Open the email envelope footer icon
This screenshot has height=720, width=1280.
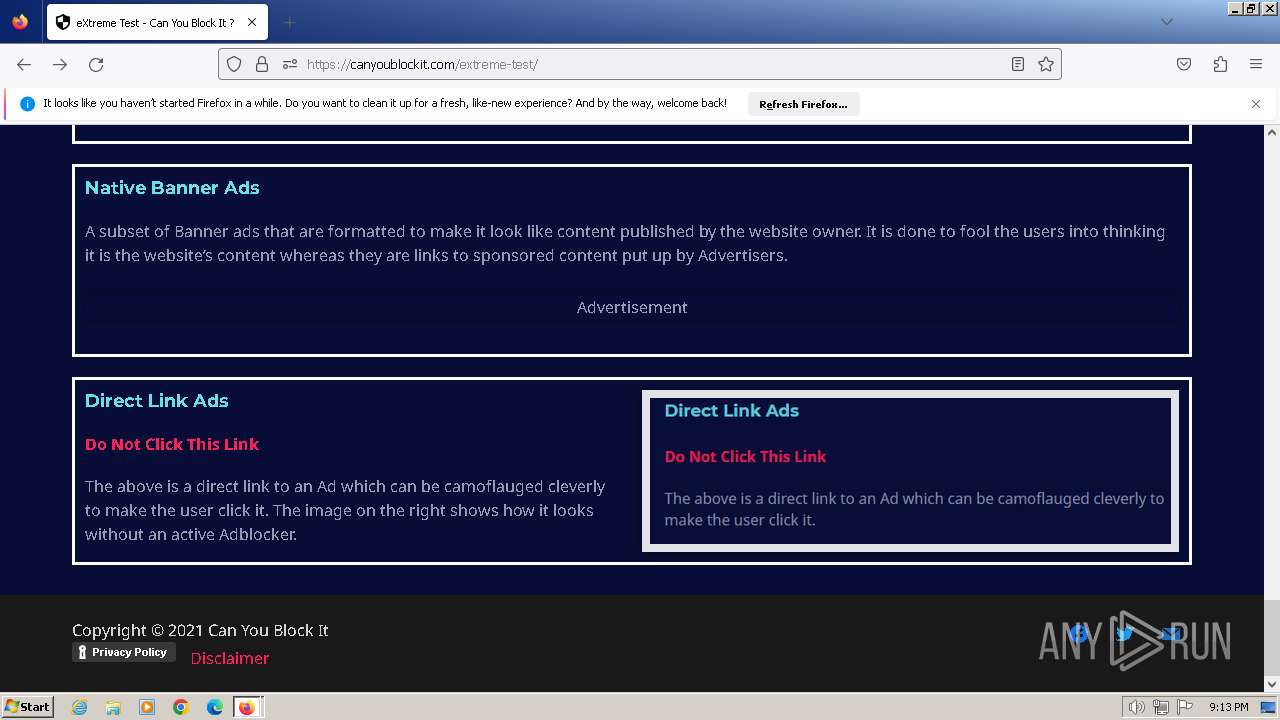click(x=1171, y=633)
